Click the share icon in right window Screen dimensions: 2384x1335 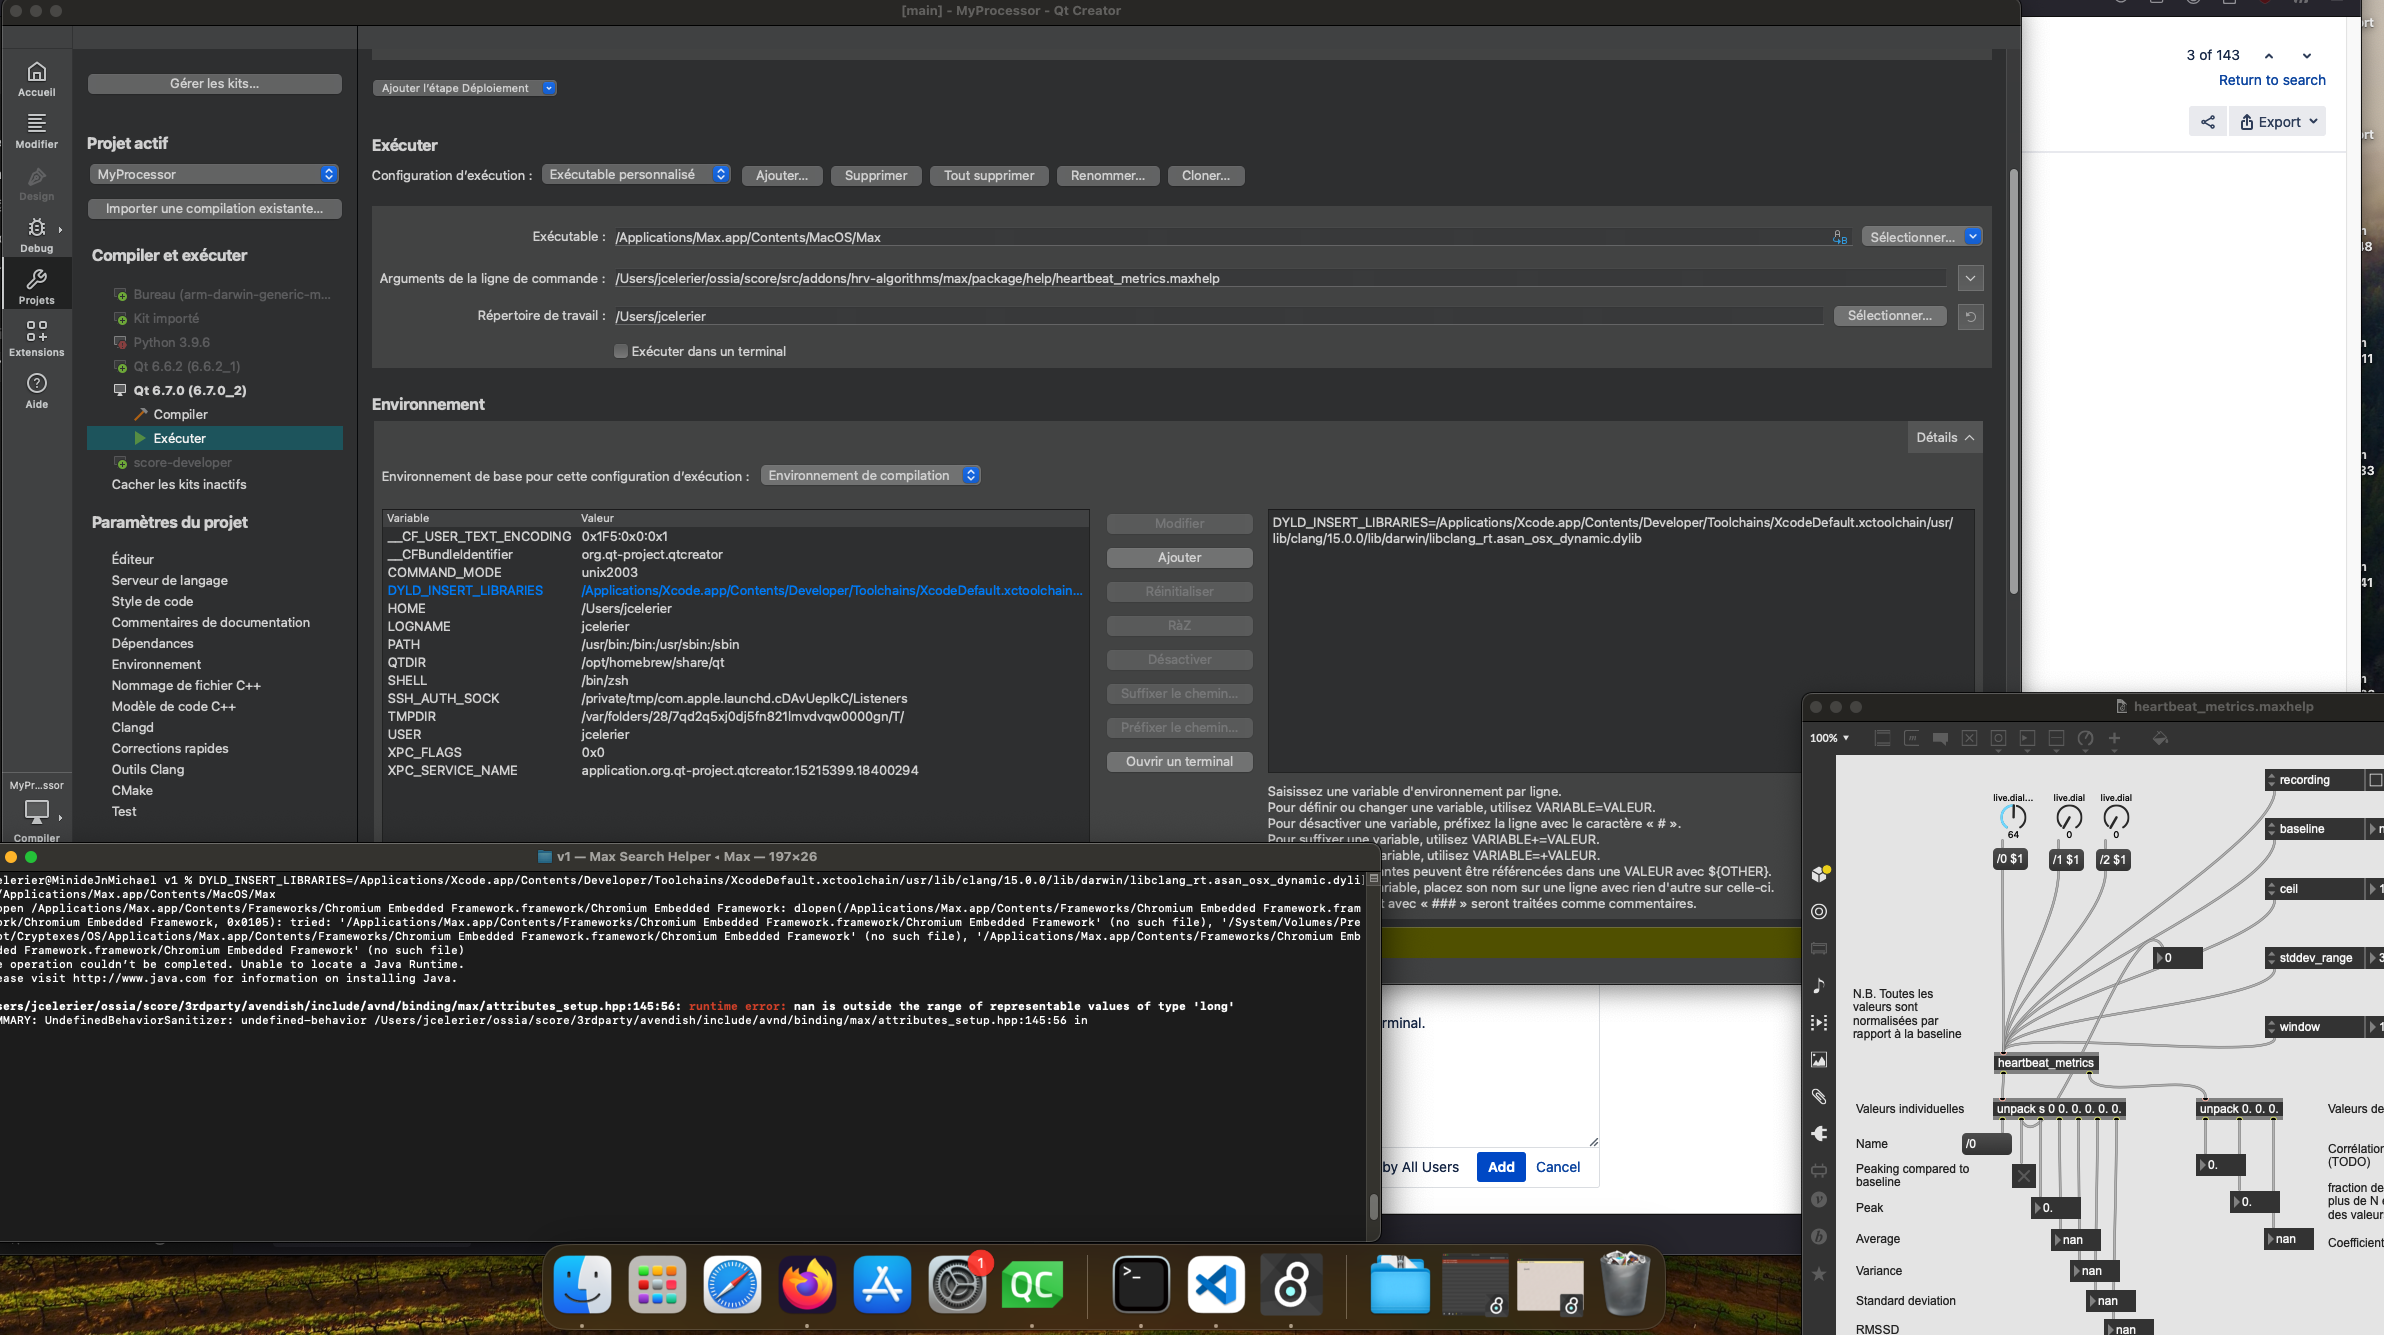coord(2208,122)
